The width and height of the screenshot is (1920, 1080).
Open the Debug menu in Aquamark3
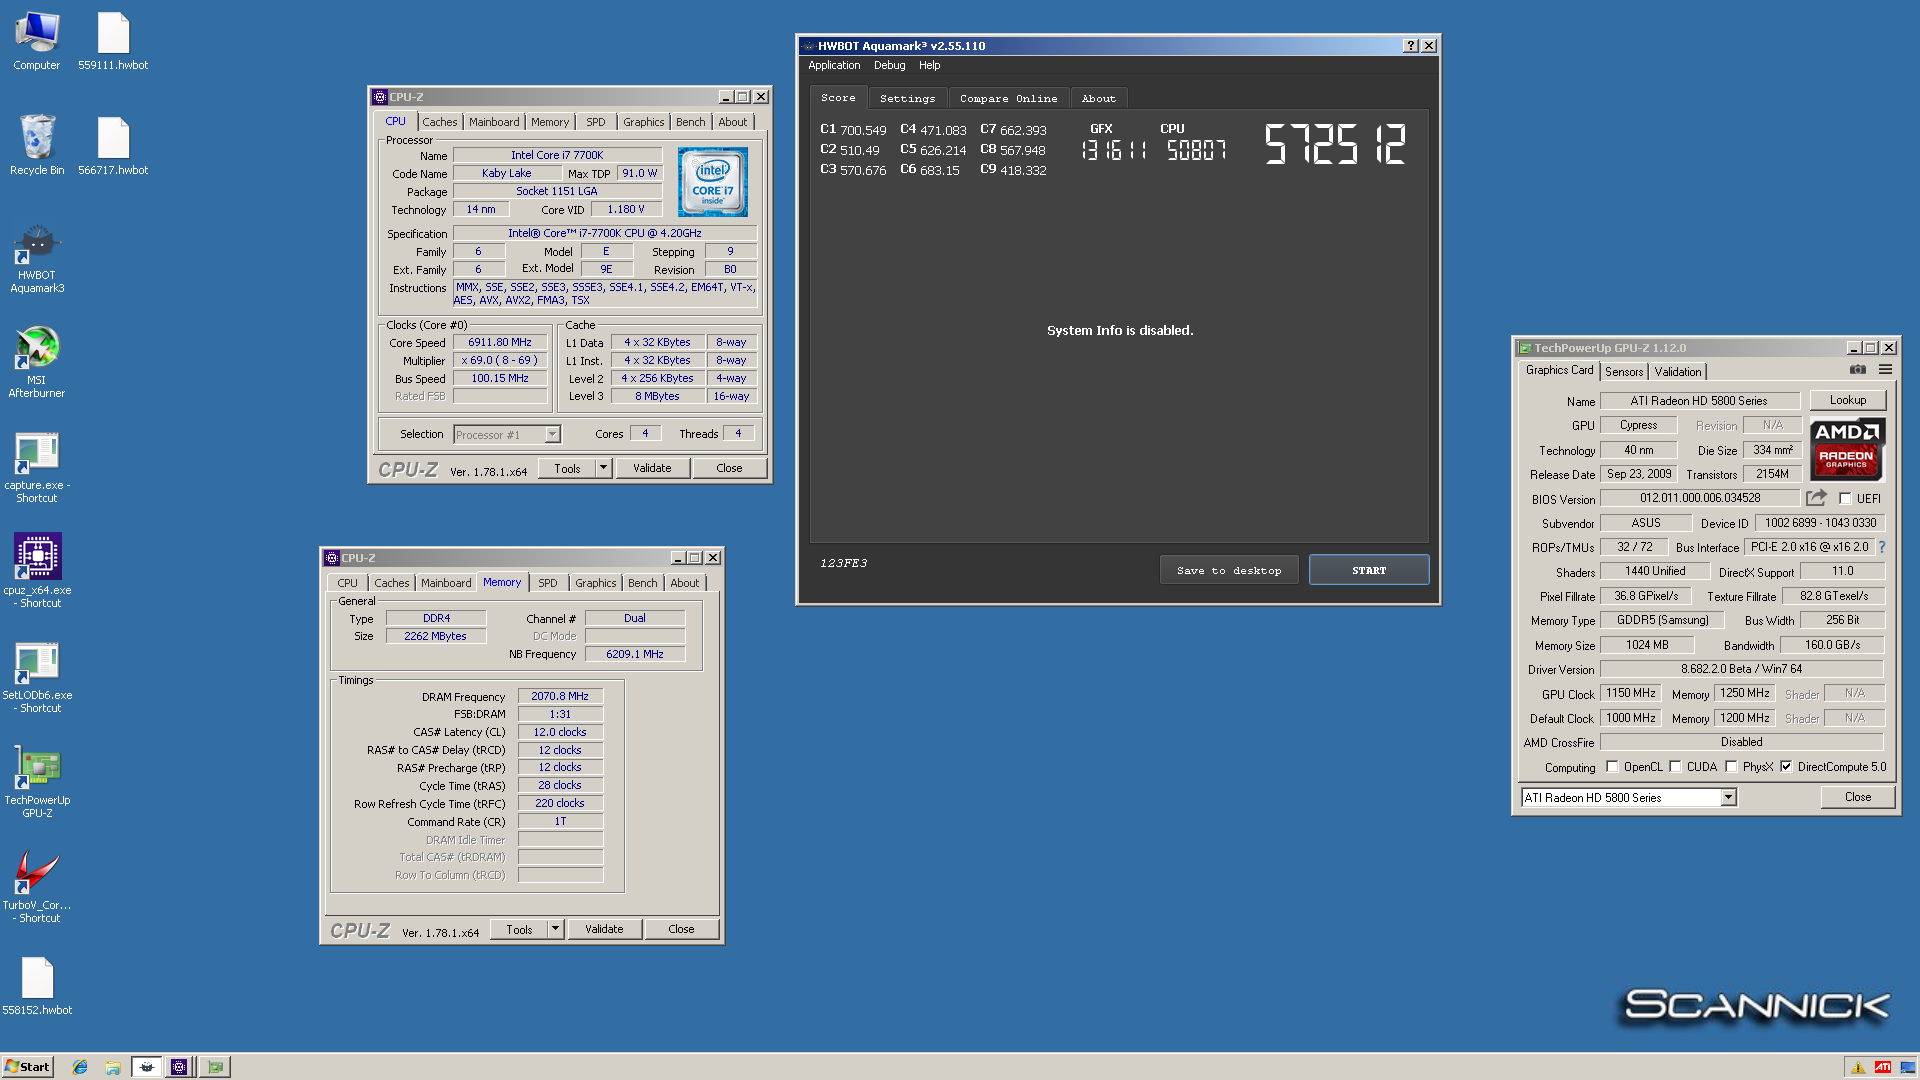[x=889, y=65]
